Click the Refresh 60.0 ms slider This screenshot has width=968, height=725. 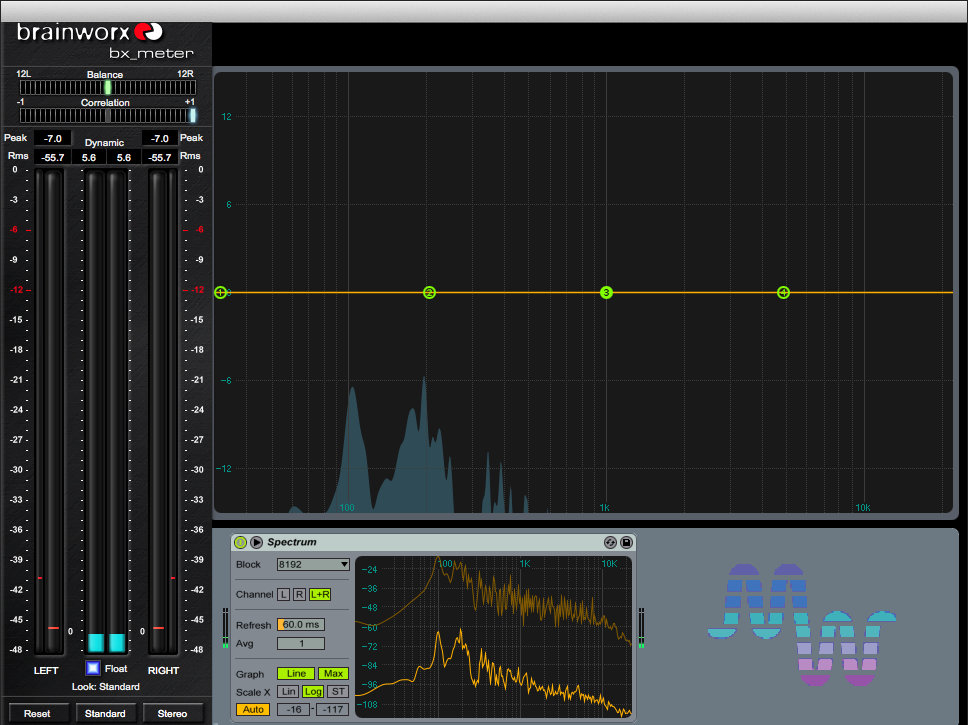coord(301,624)
